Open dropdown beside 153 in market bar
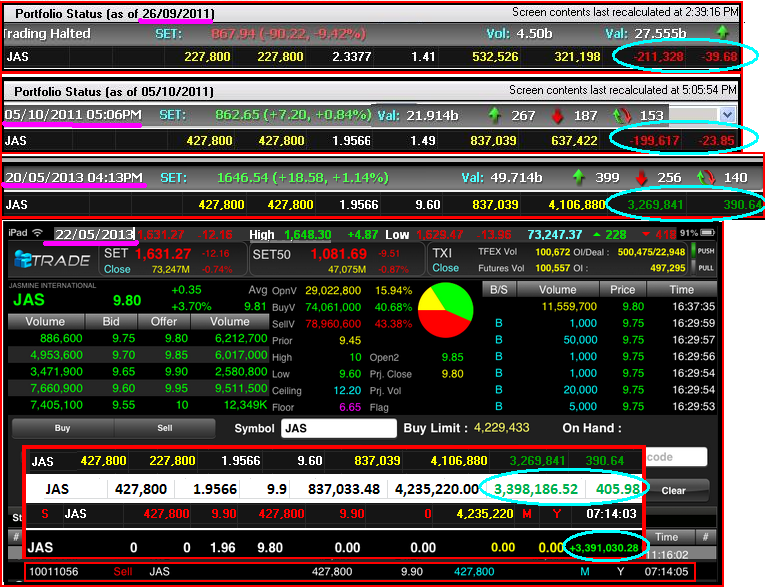The image size is (765, 588). (727, 115)
